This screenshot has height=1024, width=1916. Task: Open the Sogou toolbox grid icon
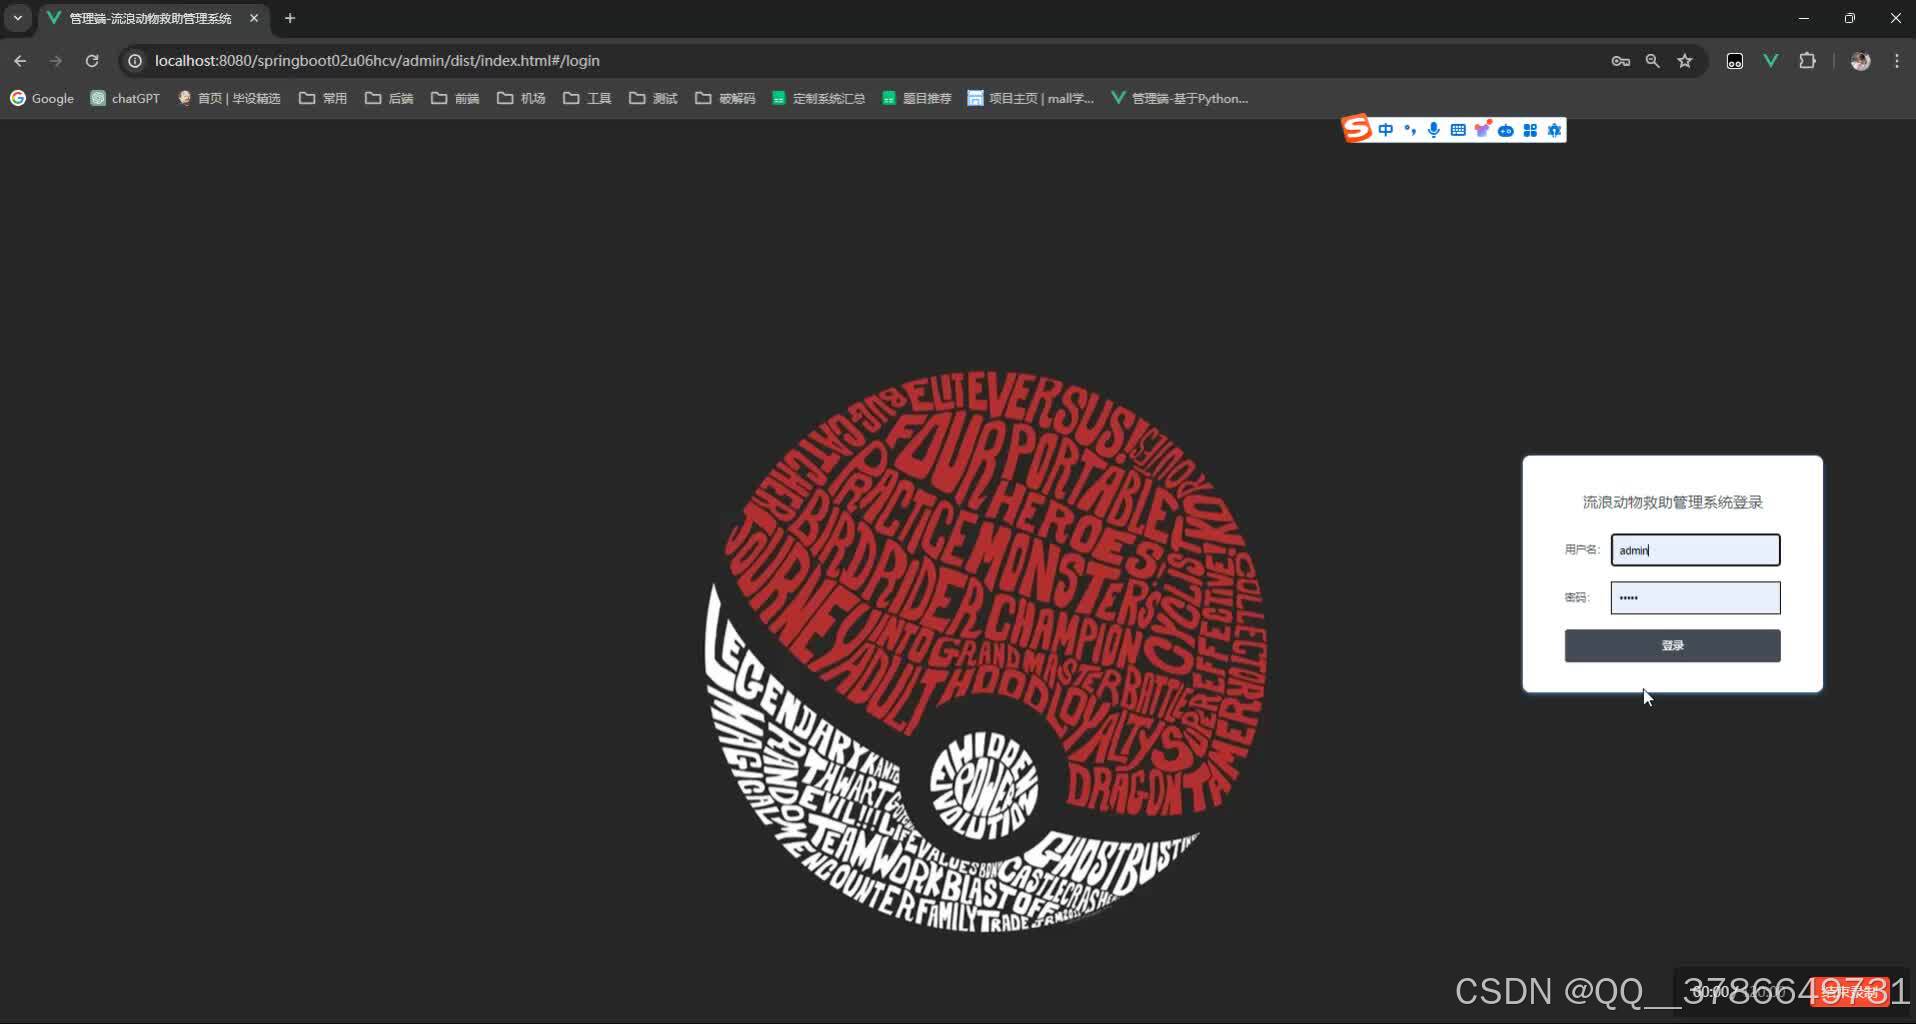click(1529, 130)
